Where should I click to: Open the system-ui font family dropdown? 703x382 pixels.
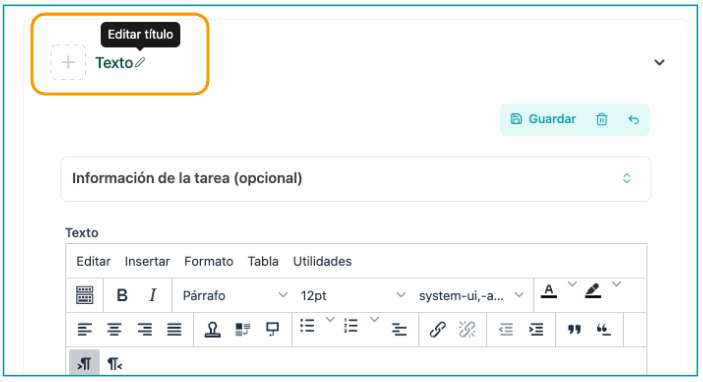[x=471, y=295]
